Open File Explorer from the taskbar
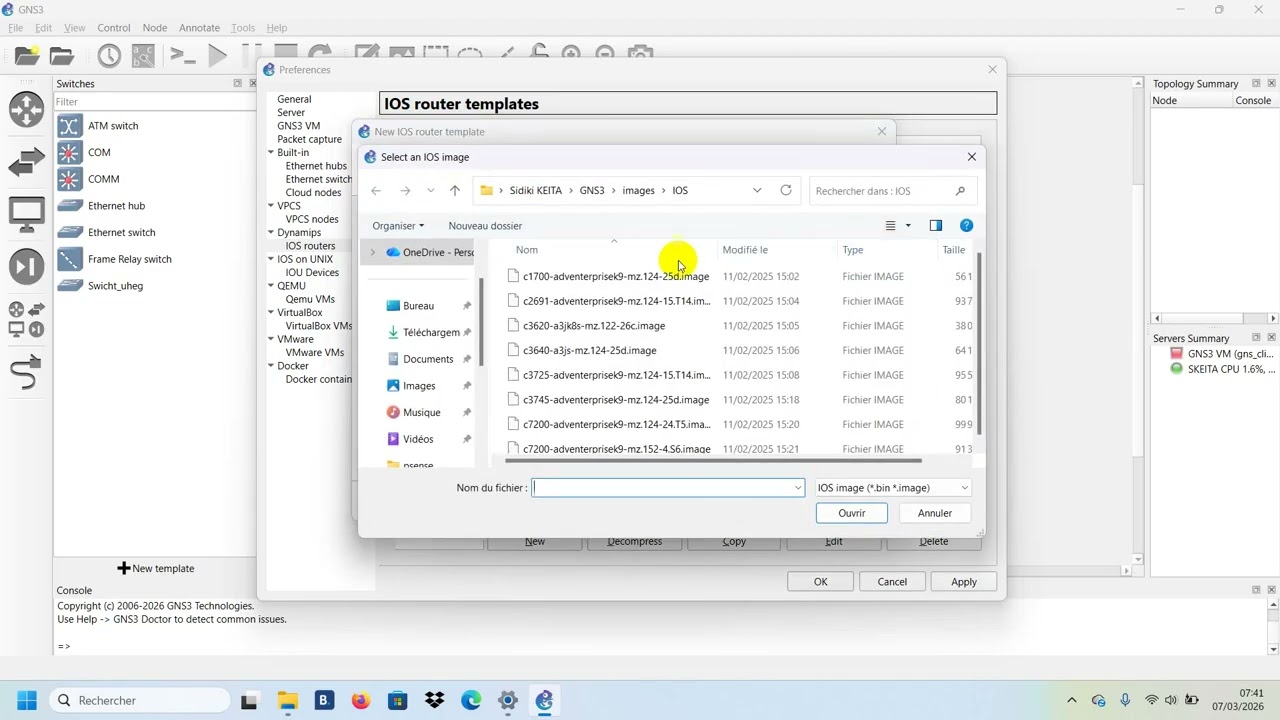1280x720 pixels. 287,701
